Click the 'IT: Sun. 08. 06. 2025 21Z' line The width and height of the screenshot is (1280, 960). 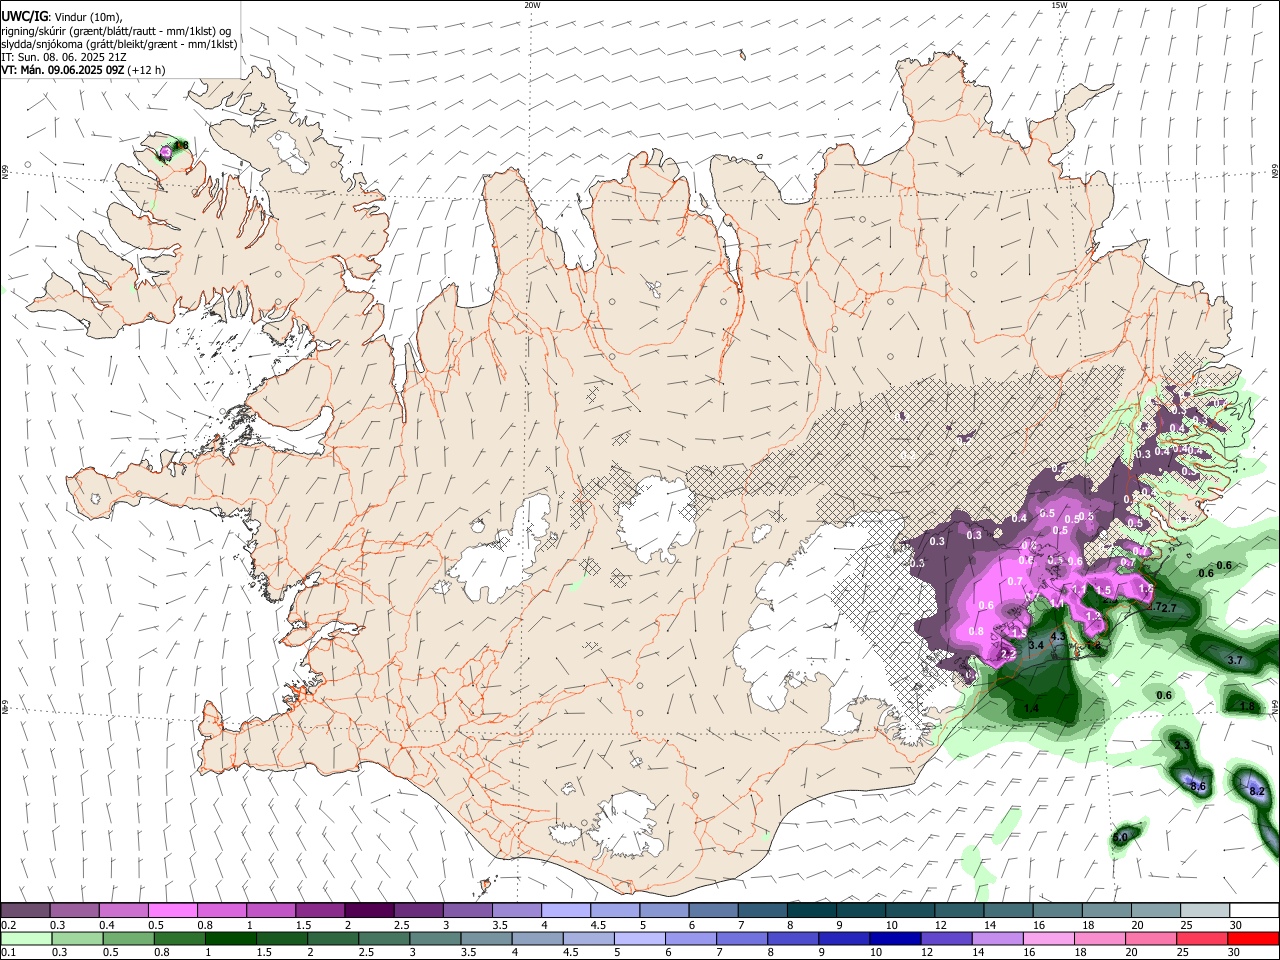pos(63,57)
